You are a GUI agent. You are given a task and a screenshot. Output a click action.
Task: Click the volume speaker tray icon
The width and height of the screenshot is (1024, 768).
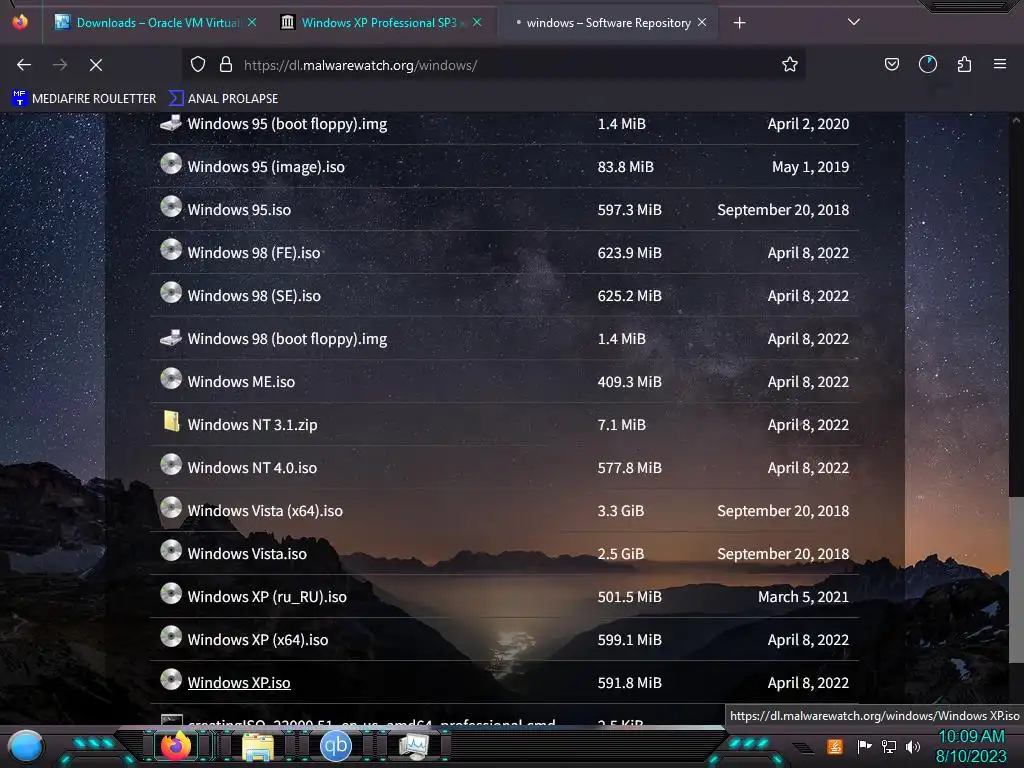pyautogui.click(x=913, y=746)
